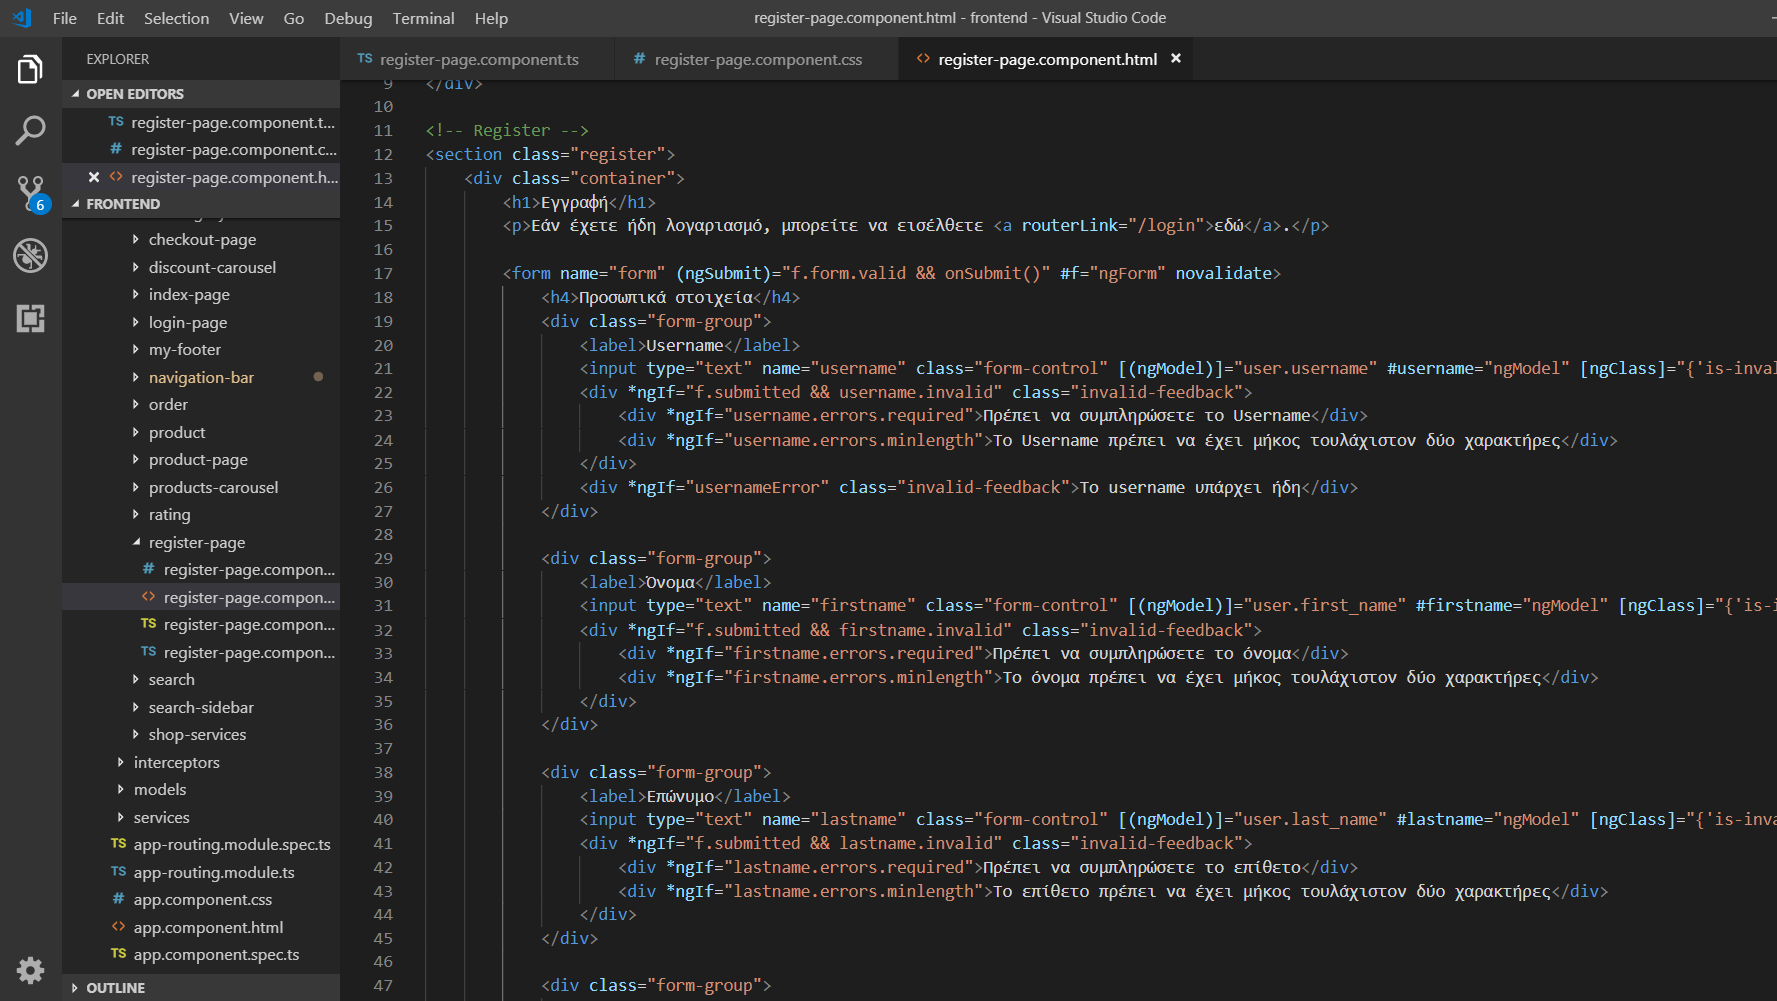
Task: Expand the rating folder
Action: click(x=201, y=515)
